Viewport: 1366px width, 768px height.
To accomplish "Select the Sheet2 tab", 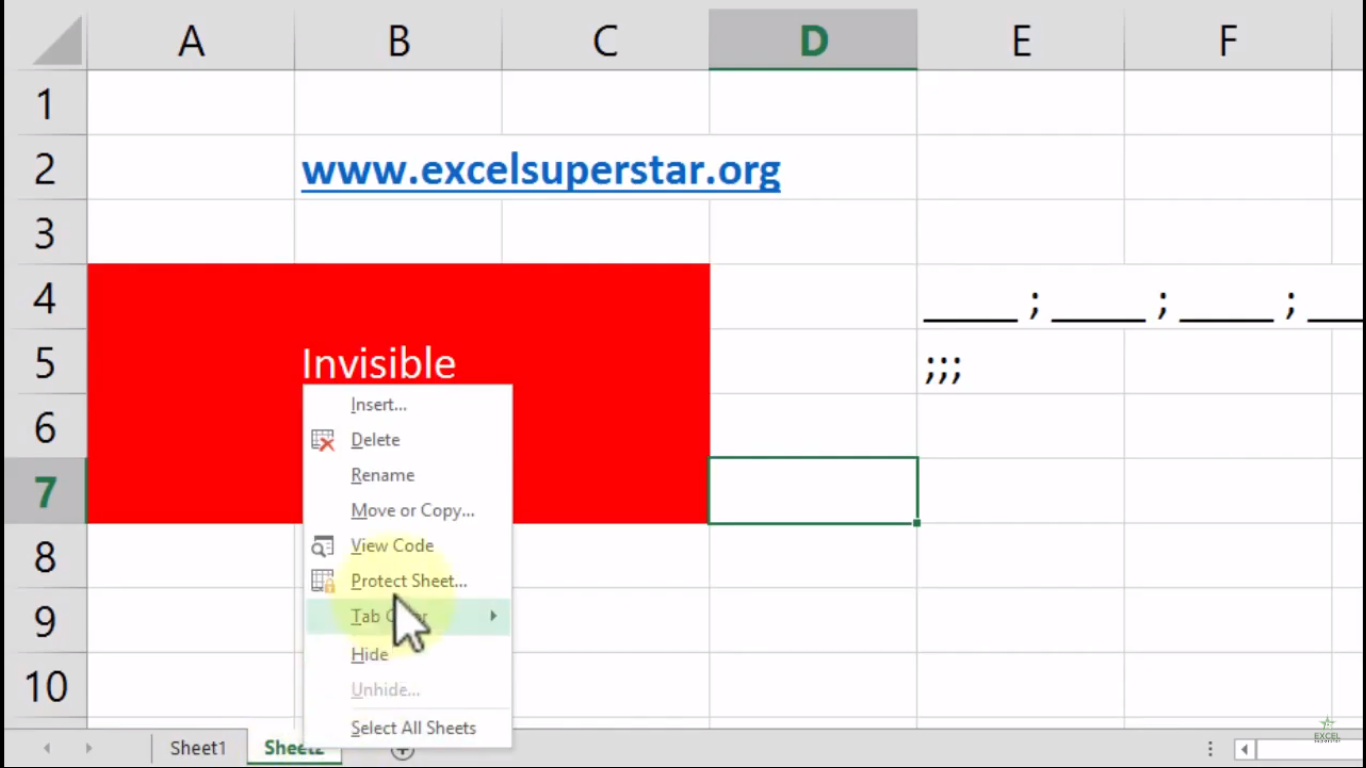I will click(x=294, y=748).
